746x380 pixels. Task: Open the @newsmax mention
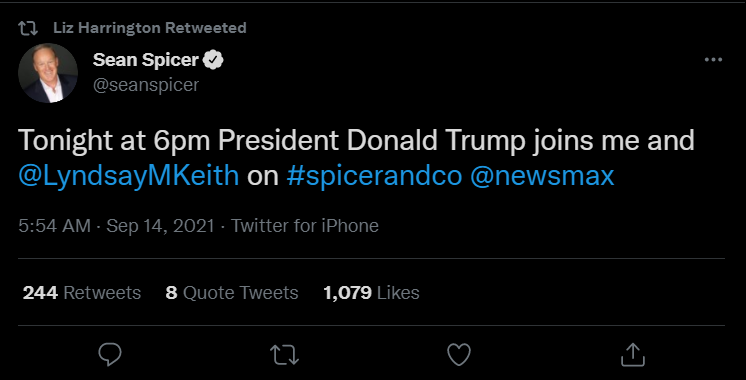point(542,176)
